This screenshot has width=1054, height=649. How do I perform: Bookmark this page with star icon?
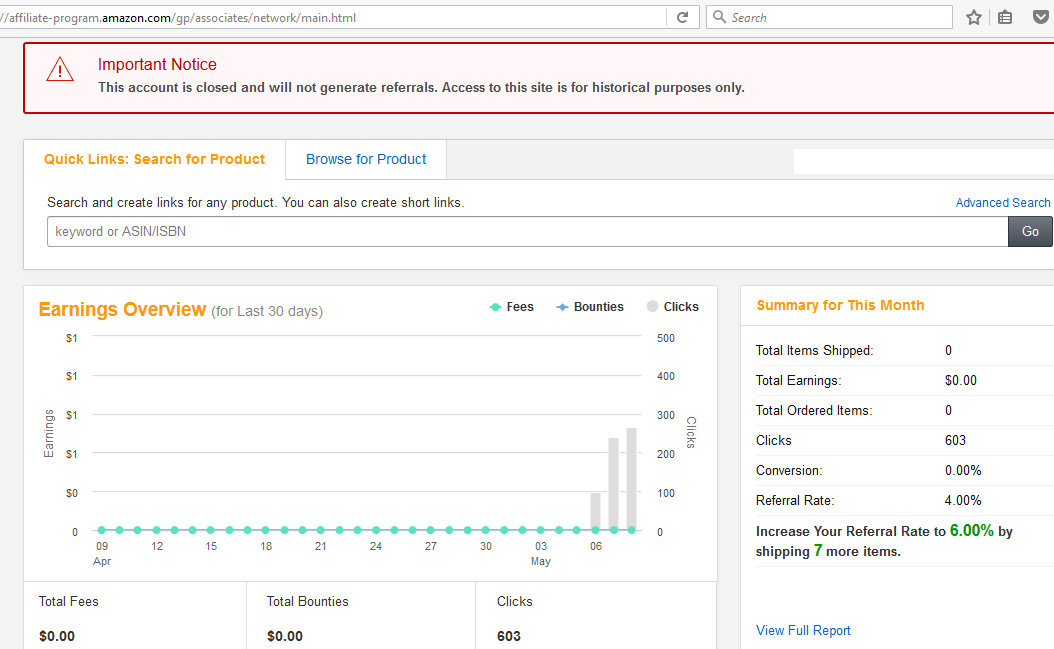pyautogui.click(x=974, y=17)
